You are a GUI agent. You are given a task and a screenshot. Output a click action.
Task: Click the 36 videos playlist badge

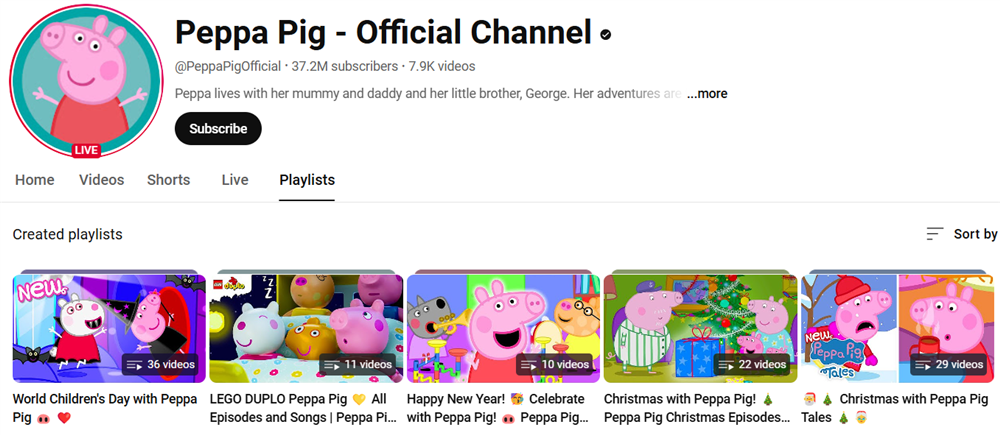click(161, 365)
